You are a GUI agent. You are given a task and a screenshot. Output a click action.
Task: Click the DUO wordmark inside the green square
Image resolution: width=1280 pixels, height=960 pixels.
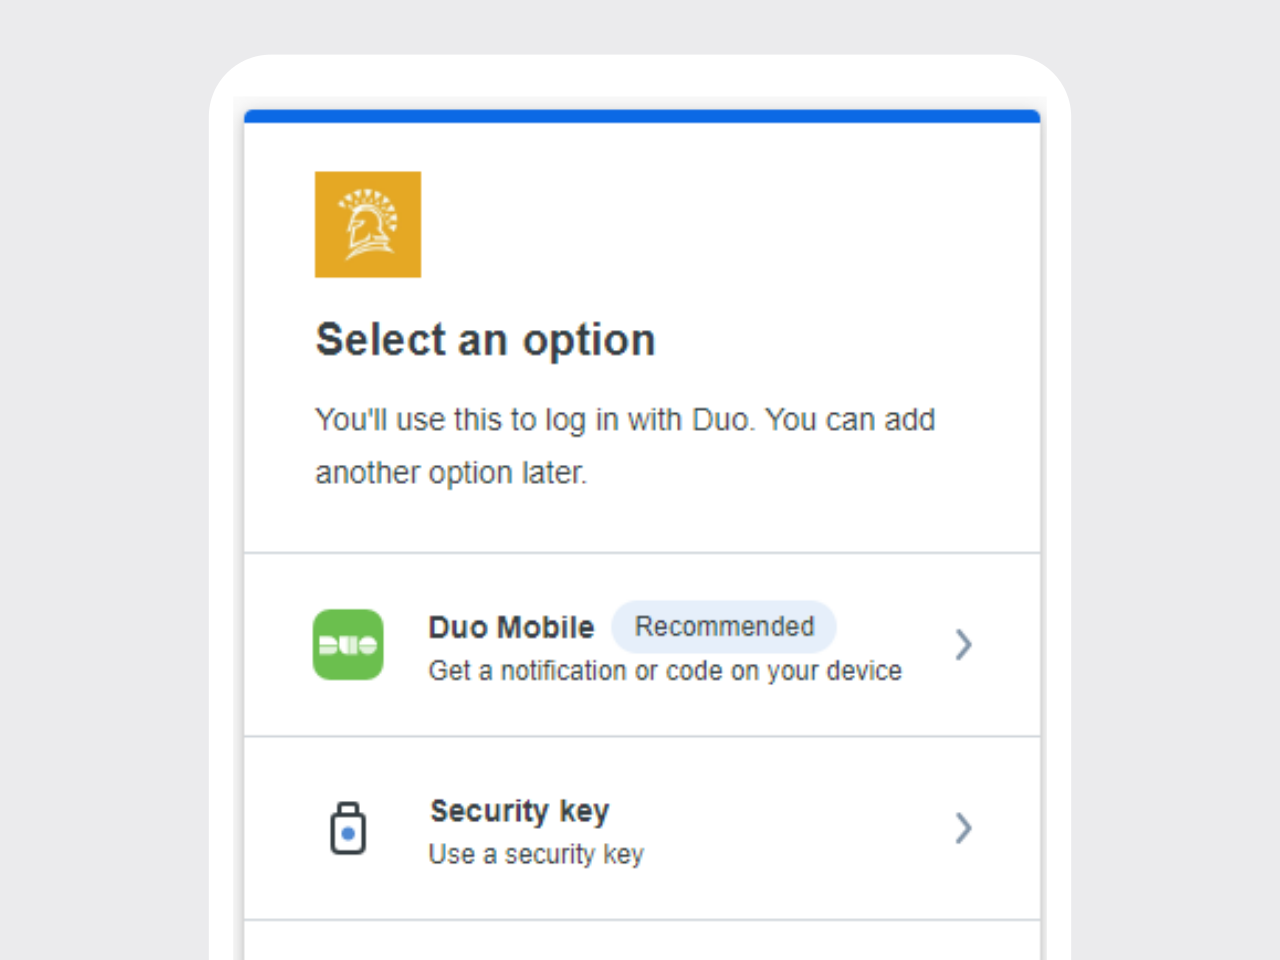348,645
